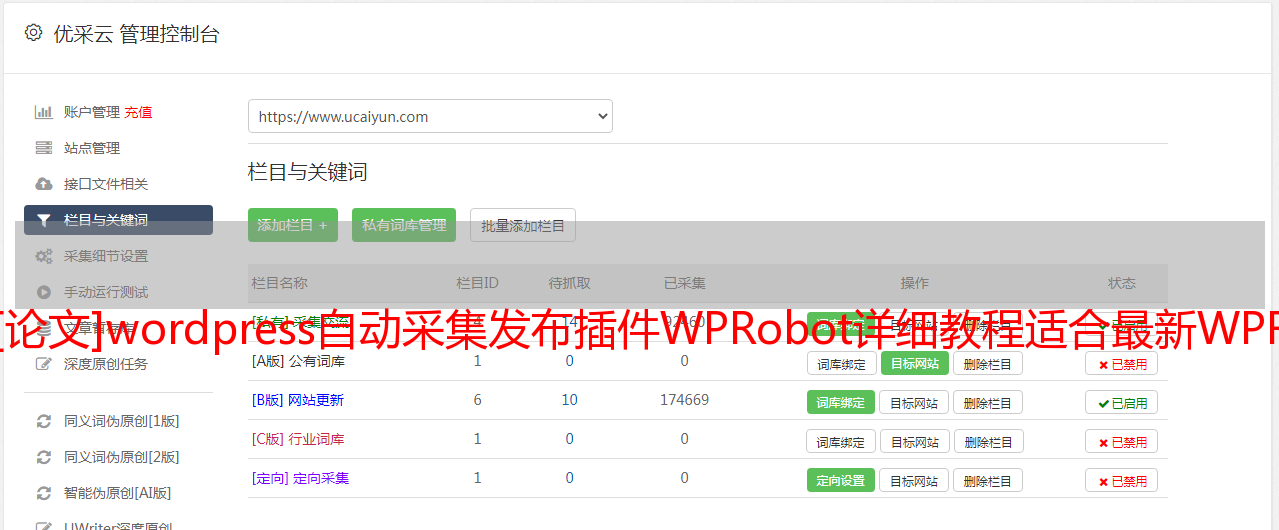This screenshot has height=530, width=1279.
Task: Click the refresh icon for 同义词伪原创[1版]
Action: (44, 421)
